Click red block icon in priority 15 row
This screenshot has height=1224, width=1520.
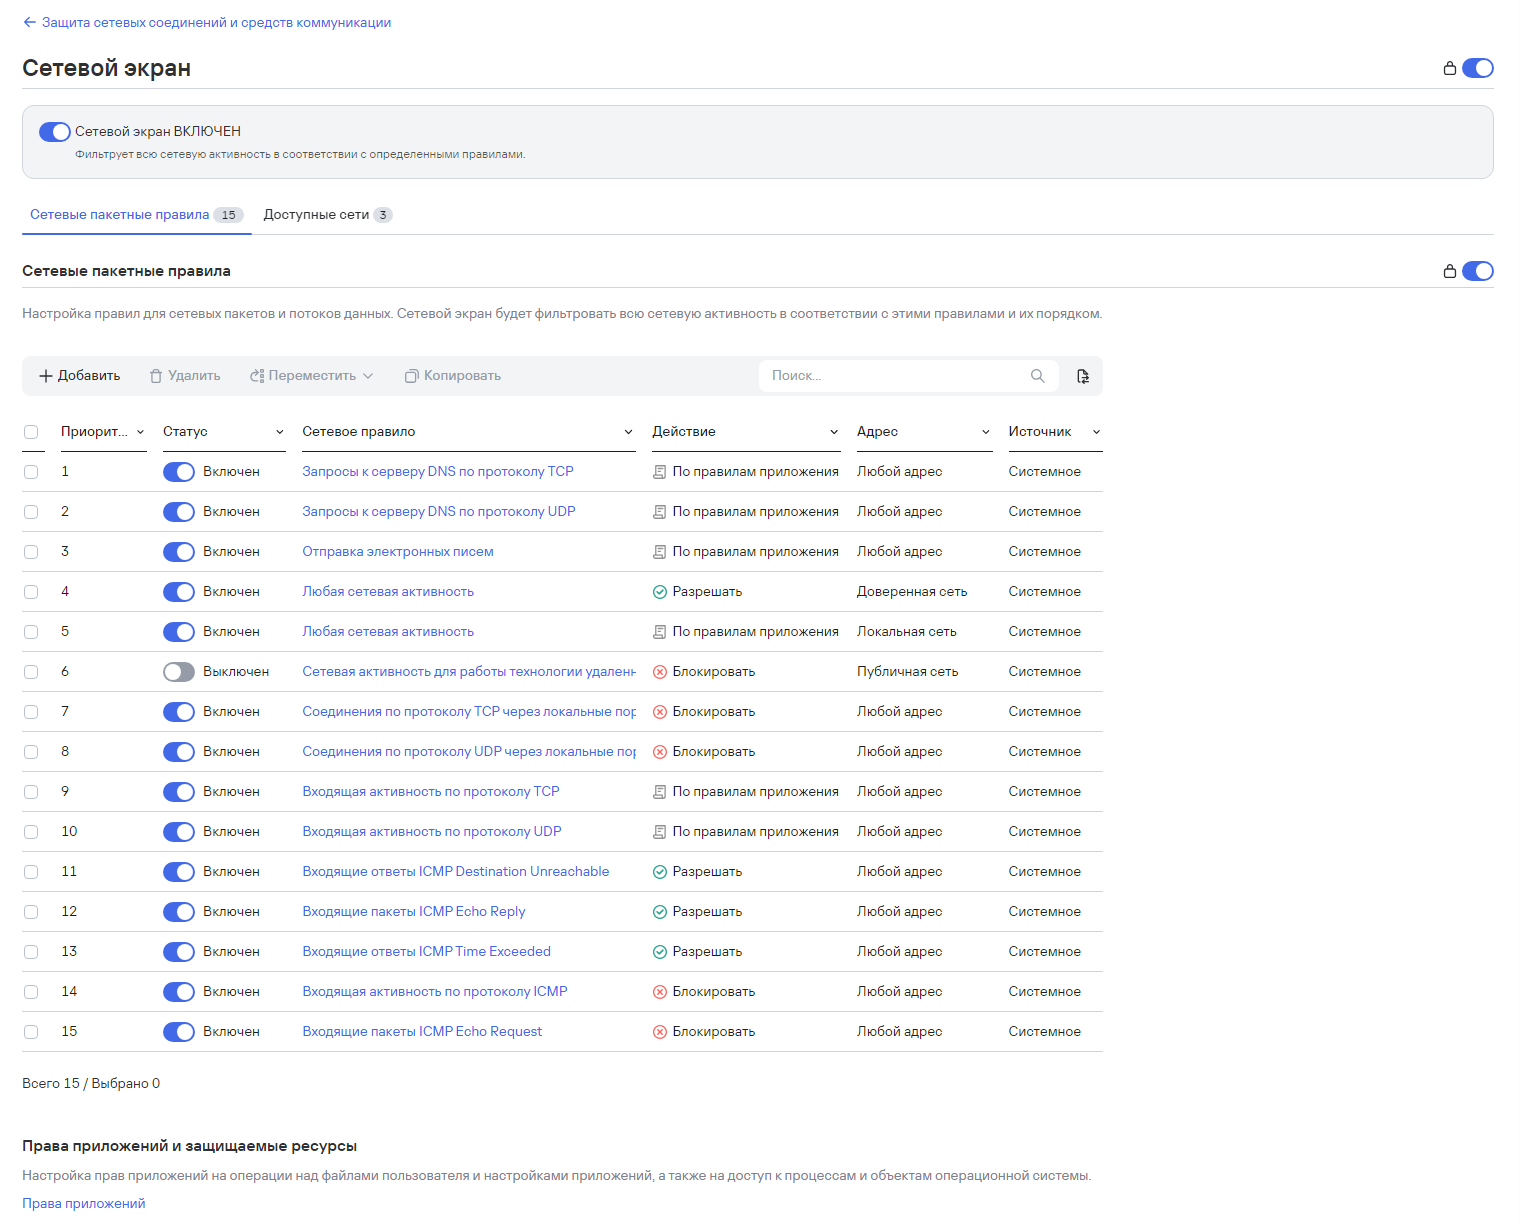coord(659,1032)
